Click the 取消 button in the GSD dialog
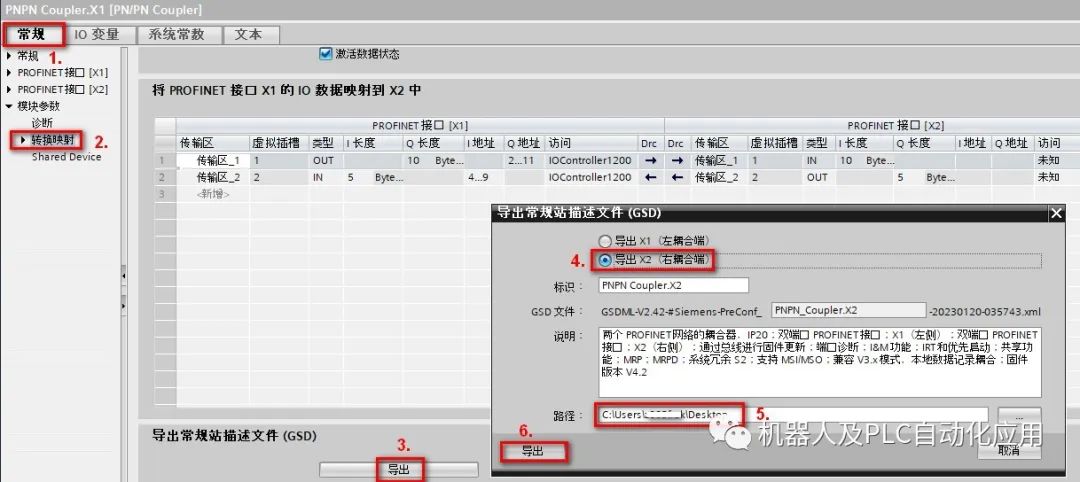 [1008, 450]
